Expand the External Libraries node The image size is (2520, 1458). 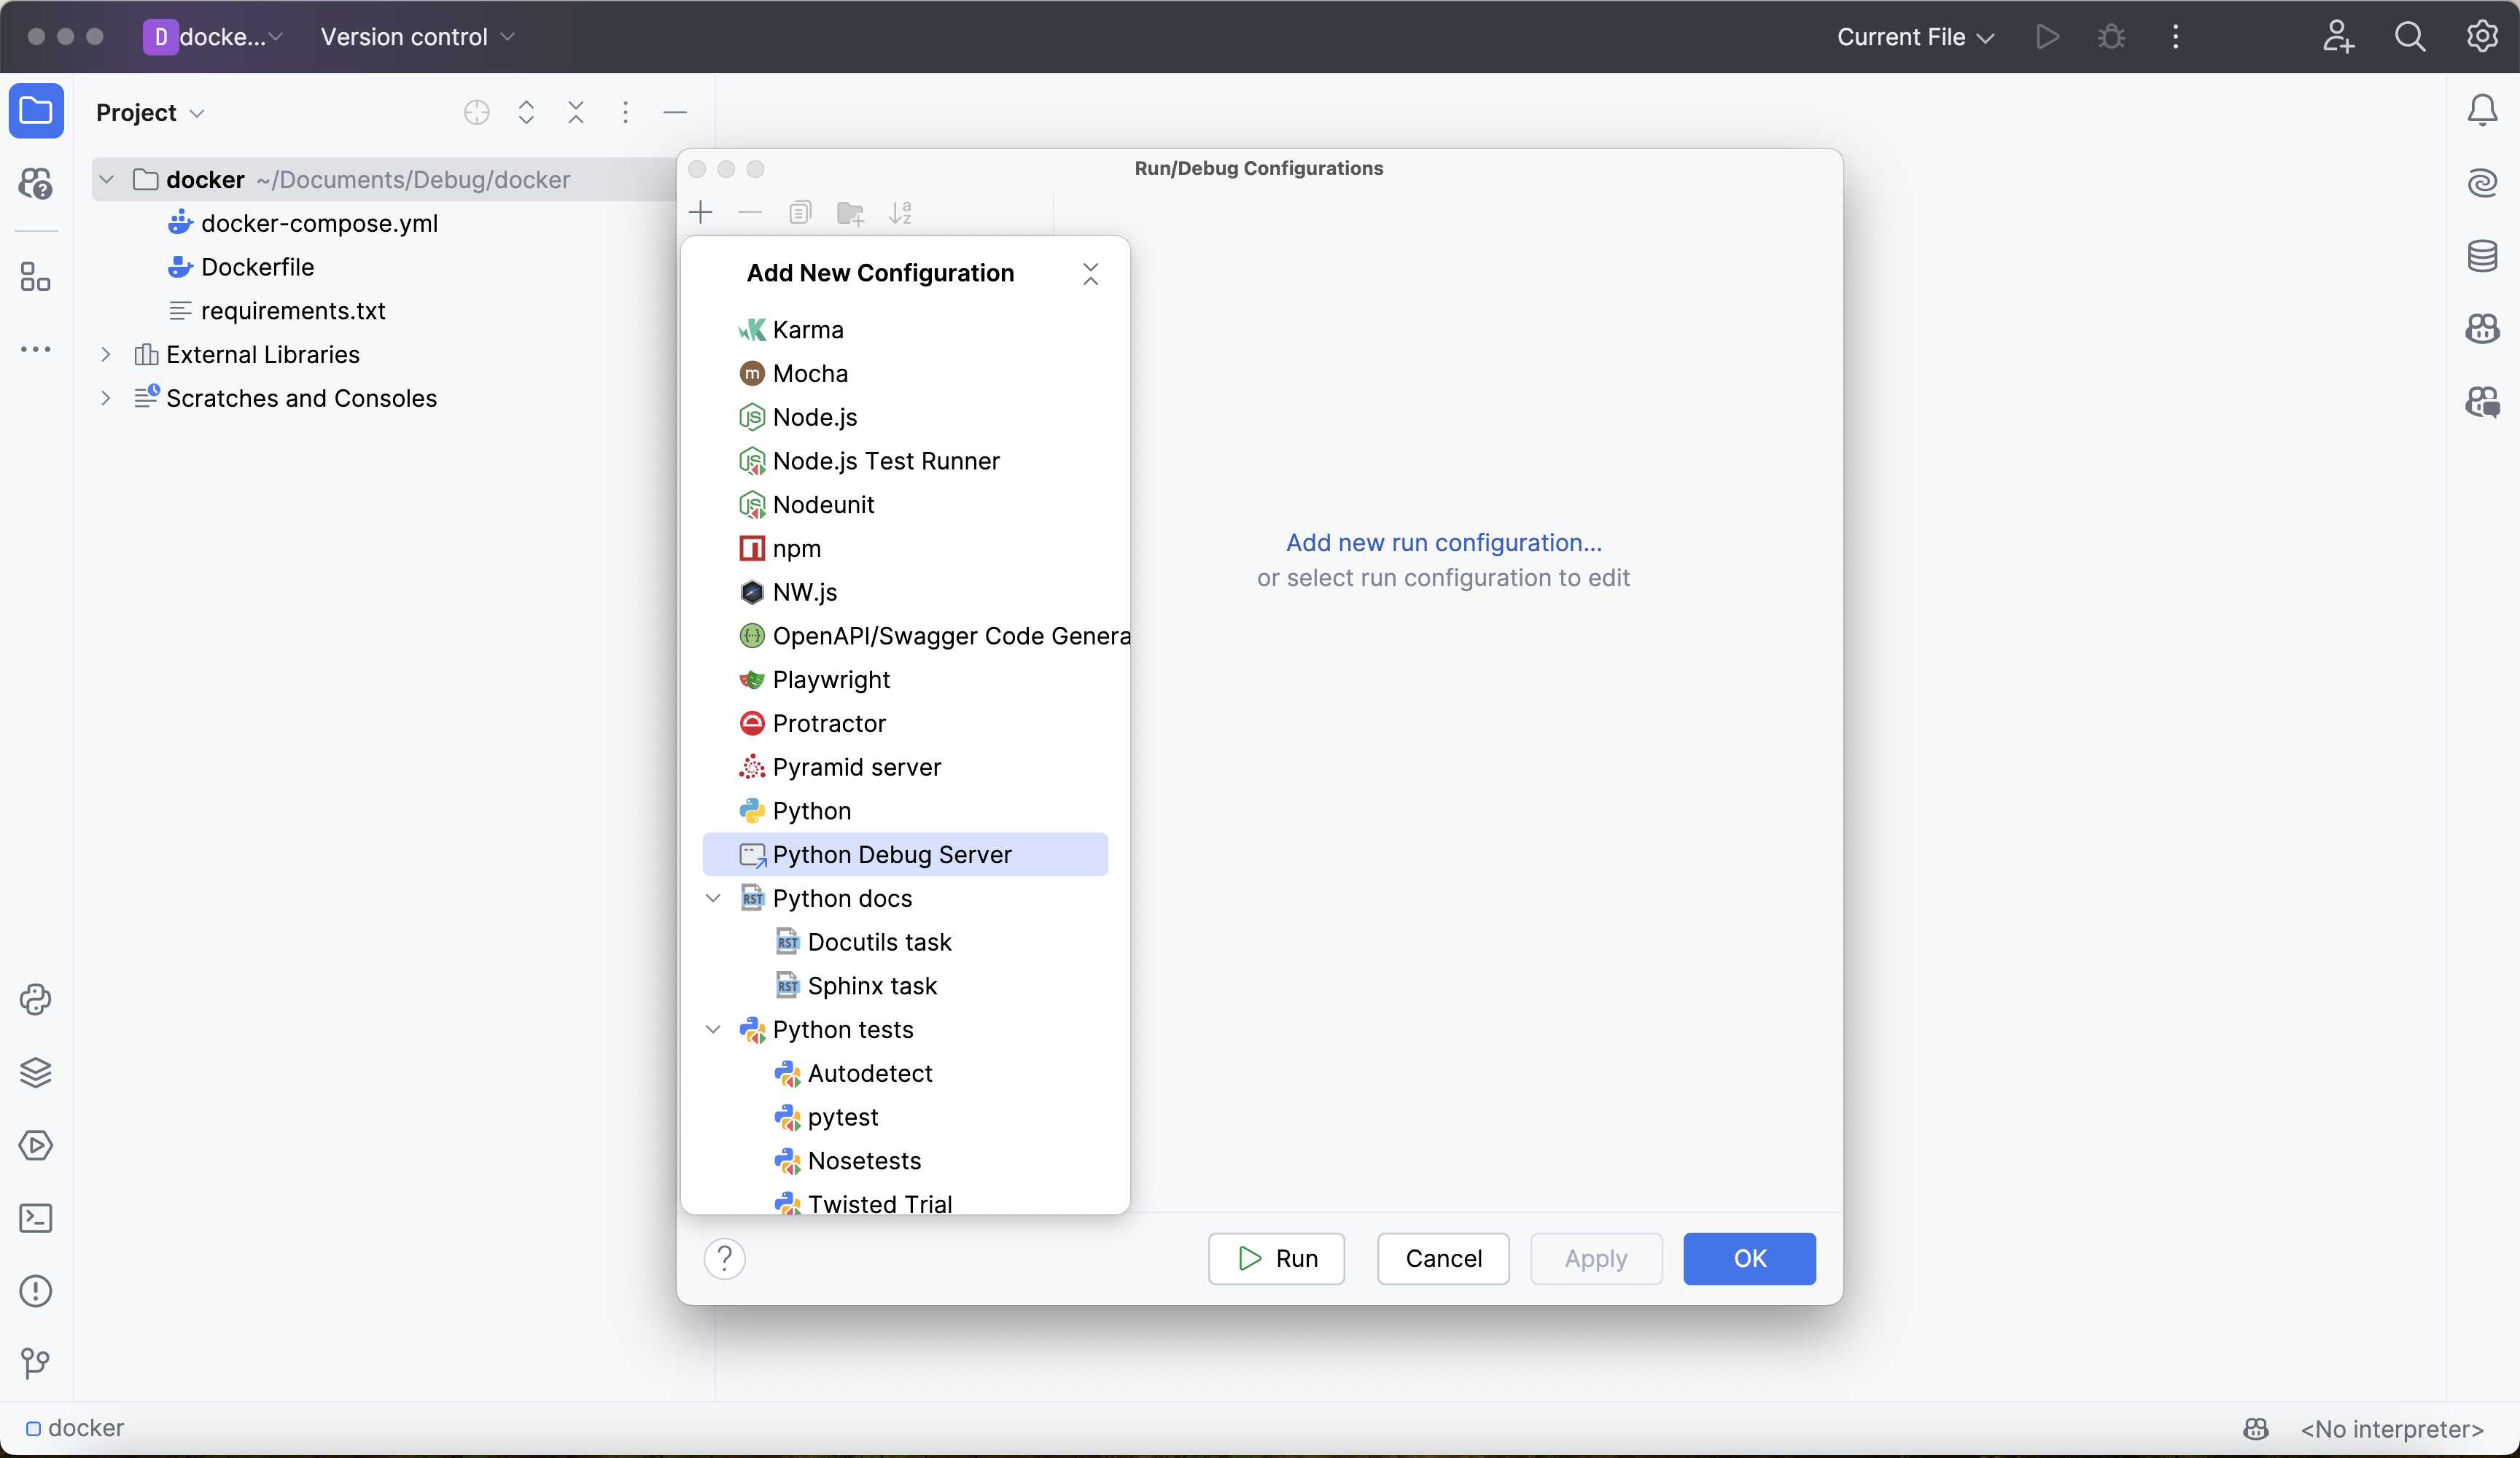point(106,355)
